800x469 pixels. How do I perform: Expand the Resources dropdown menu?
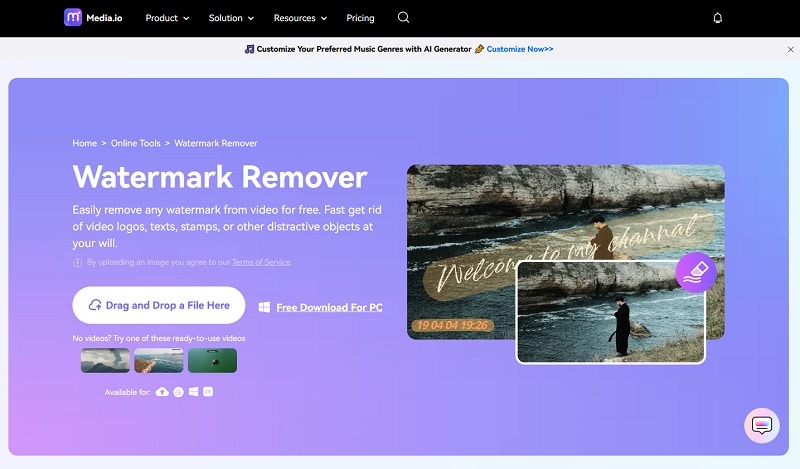pos(300,18)
